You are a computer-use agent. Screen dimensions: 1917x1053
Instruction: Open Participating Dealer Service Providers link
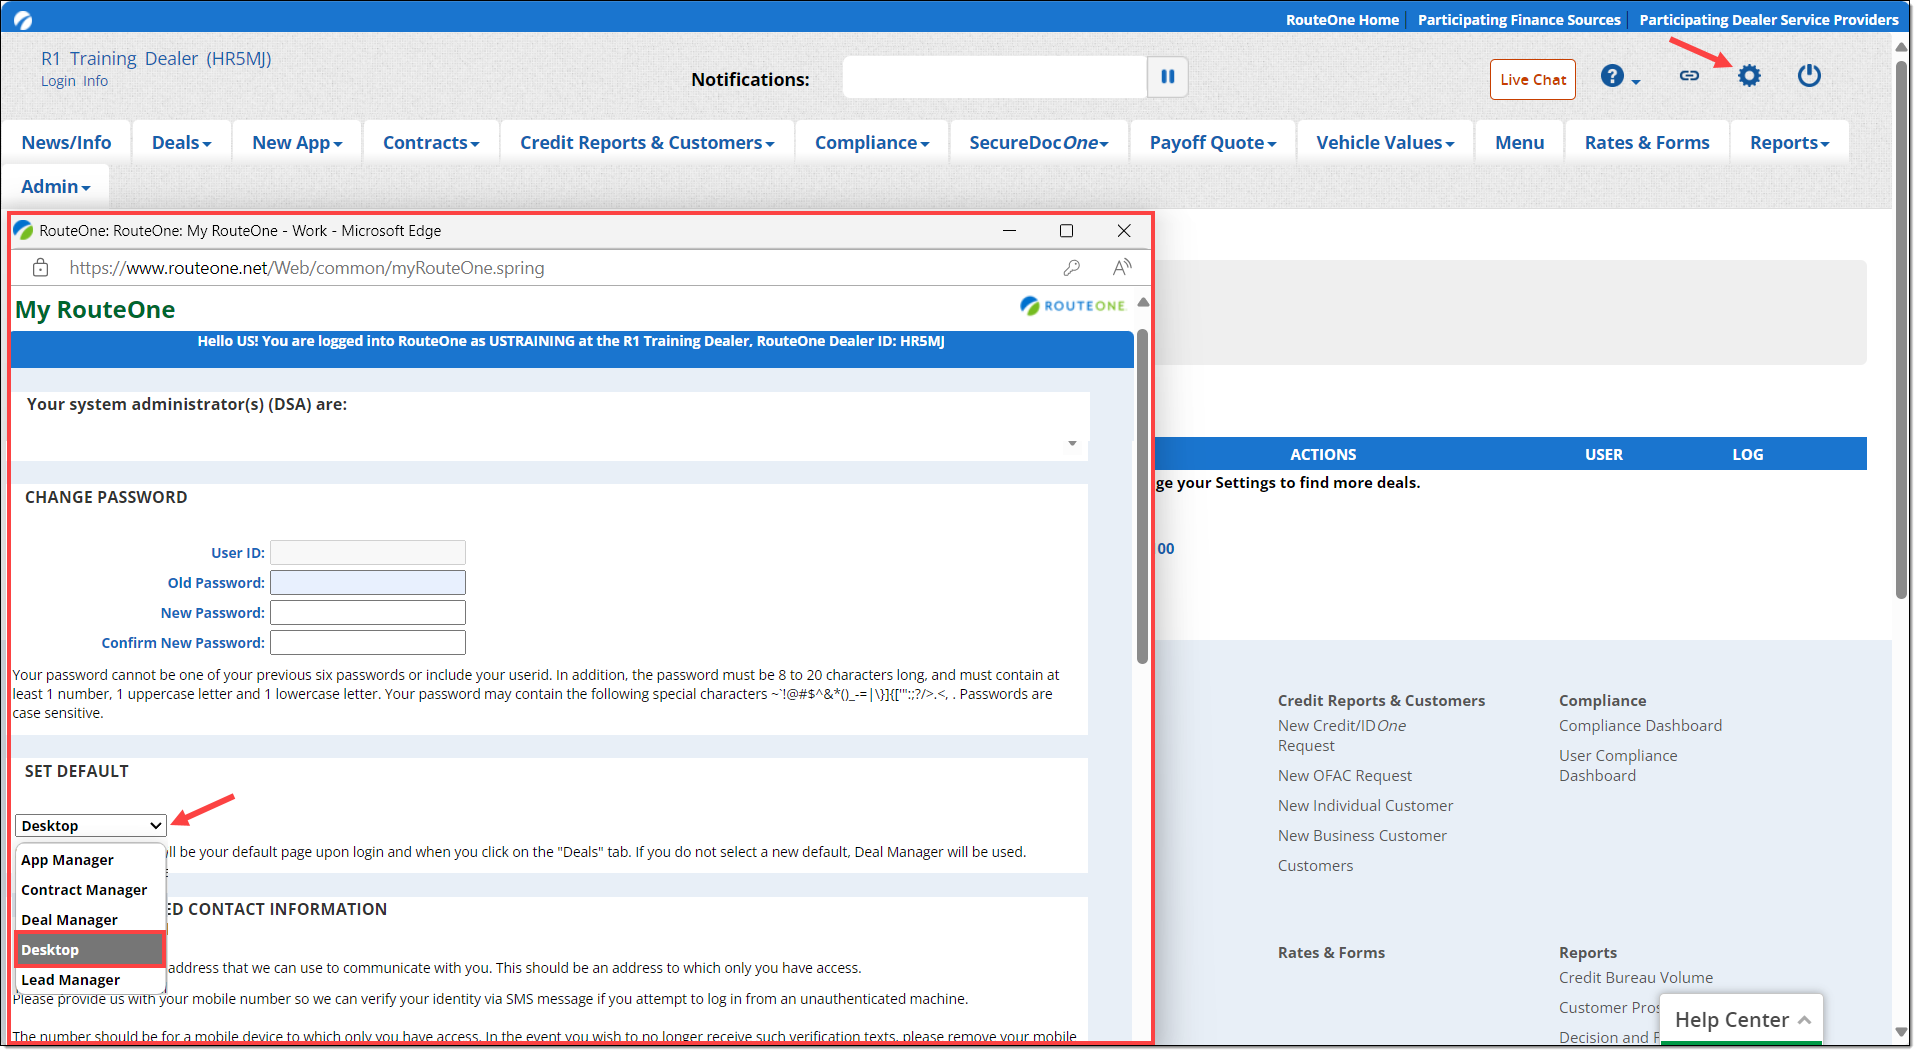click(1768, 20)
